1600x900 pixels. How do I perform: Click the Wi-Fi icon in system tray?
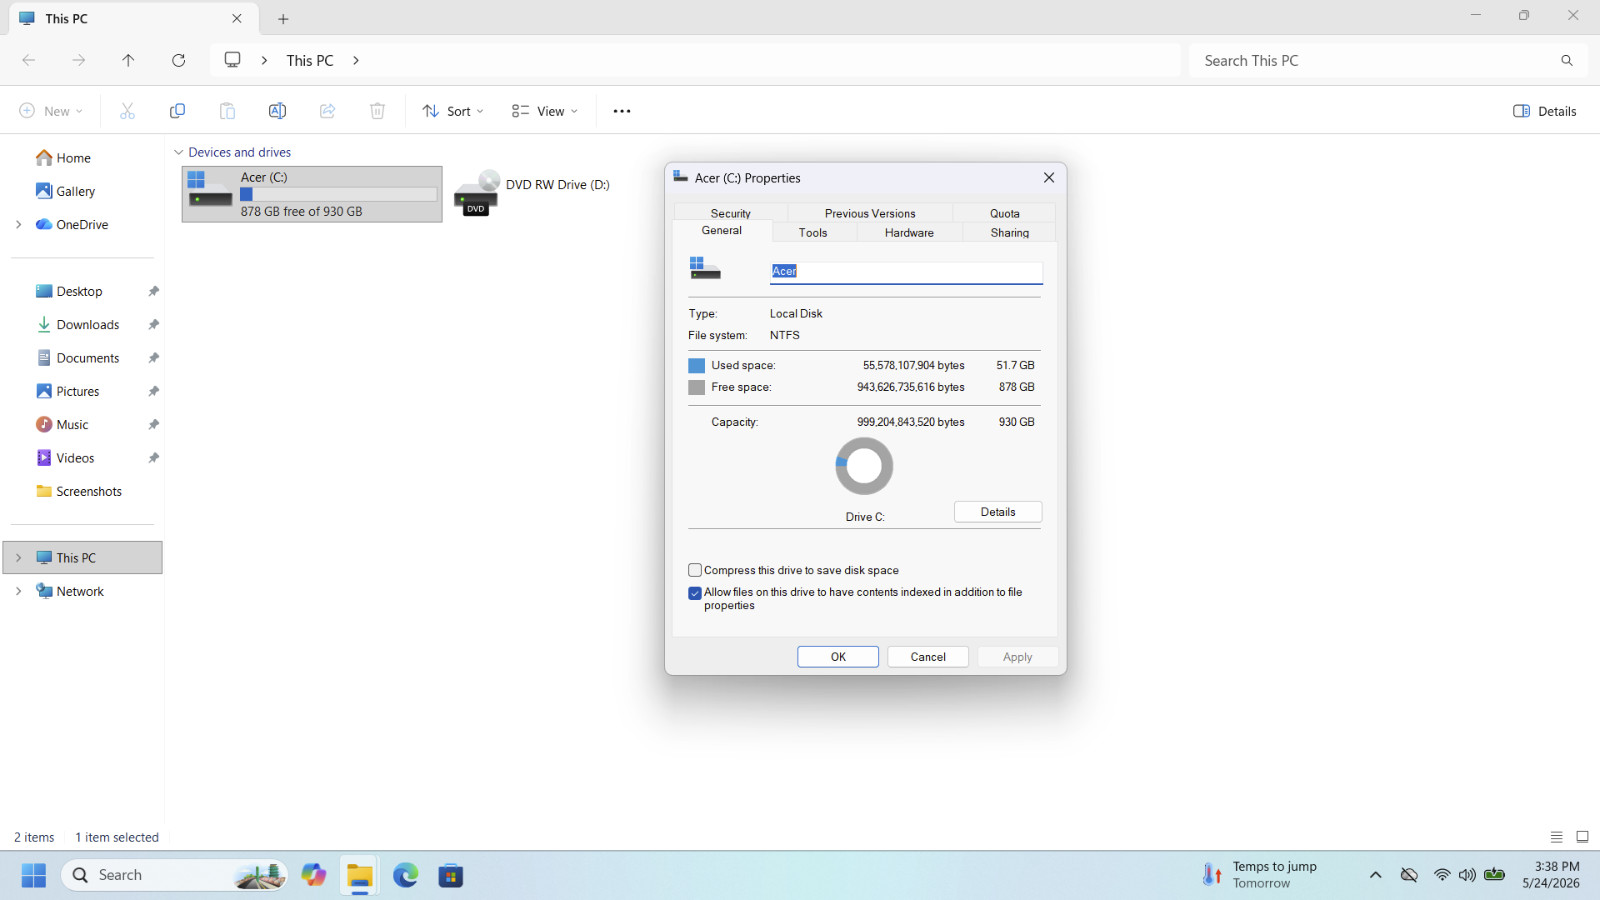[x=1442, y=875]
